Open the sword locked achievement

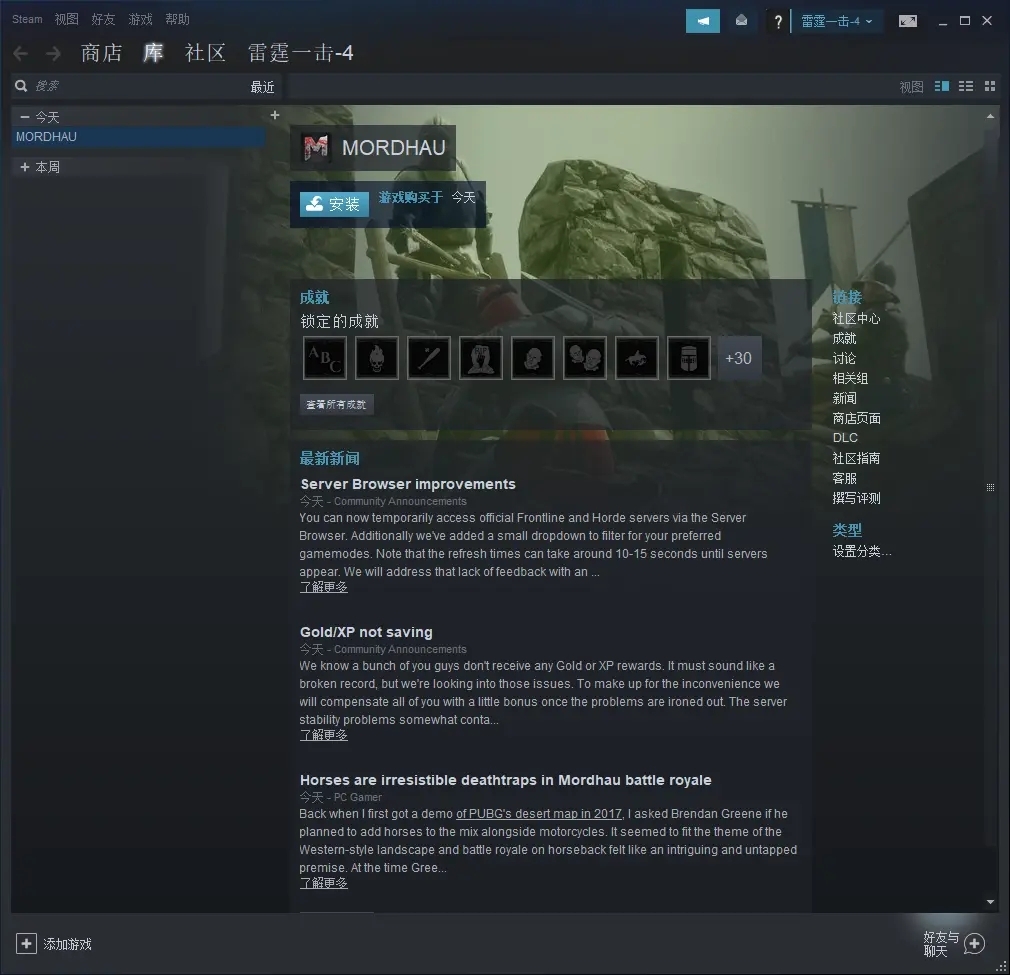pos(429,358)
